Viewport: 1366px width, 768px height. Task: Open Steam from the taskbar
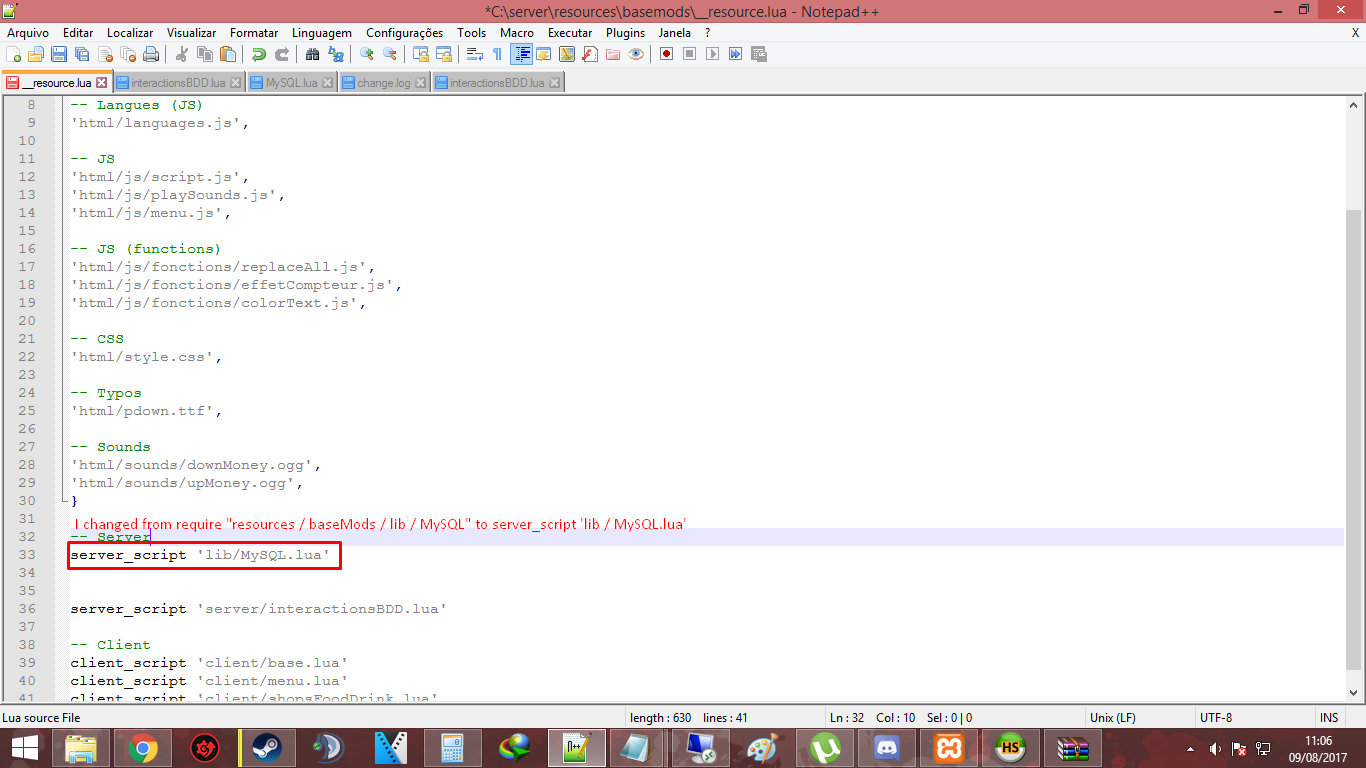point(266,748)
